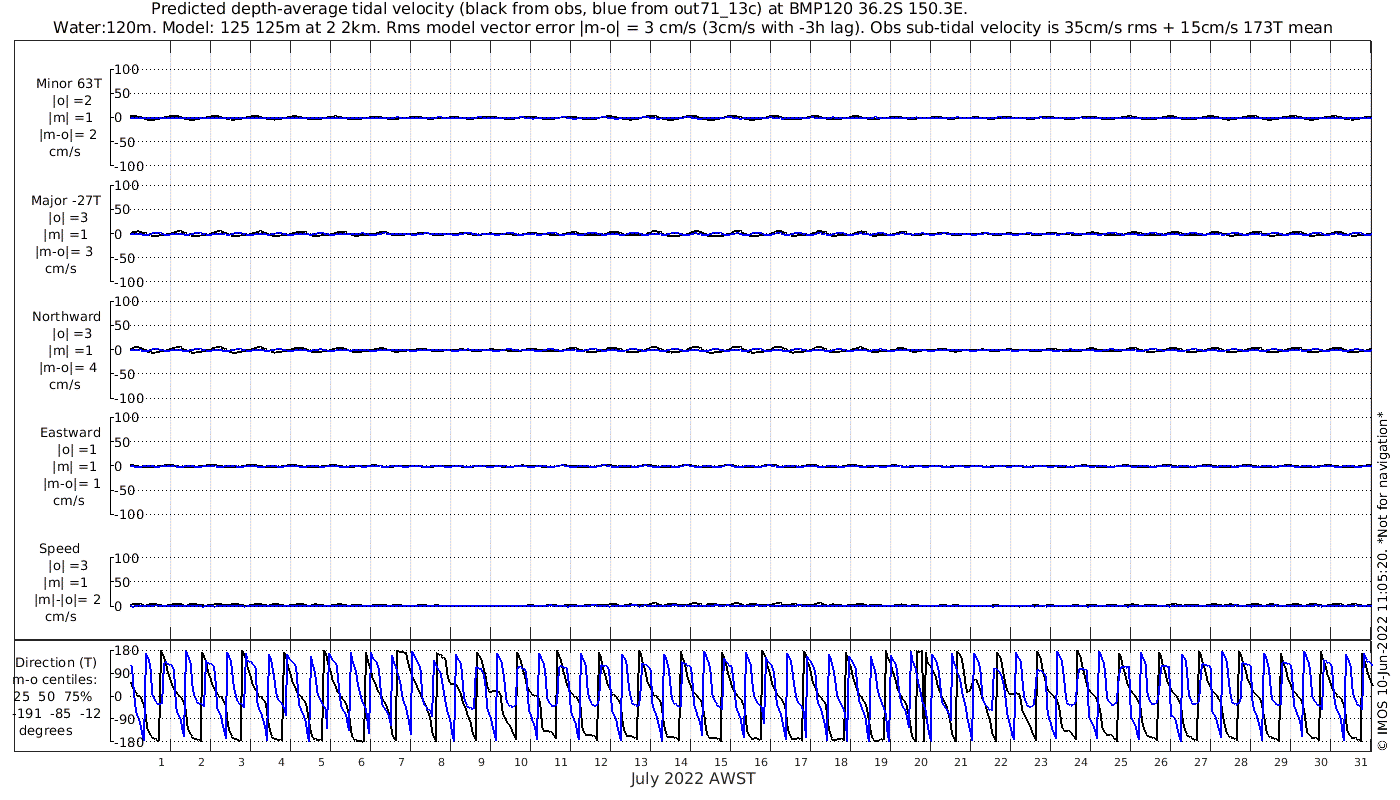Click the plot title line 'Predicted depth-average tidal velocity'
Screen dimensions: 1400x800
(559, 9)
